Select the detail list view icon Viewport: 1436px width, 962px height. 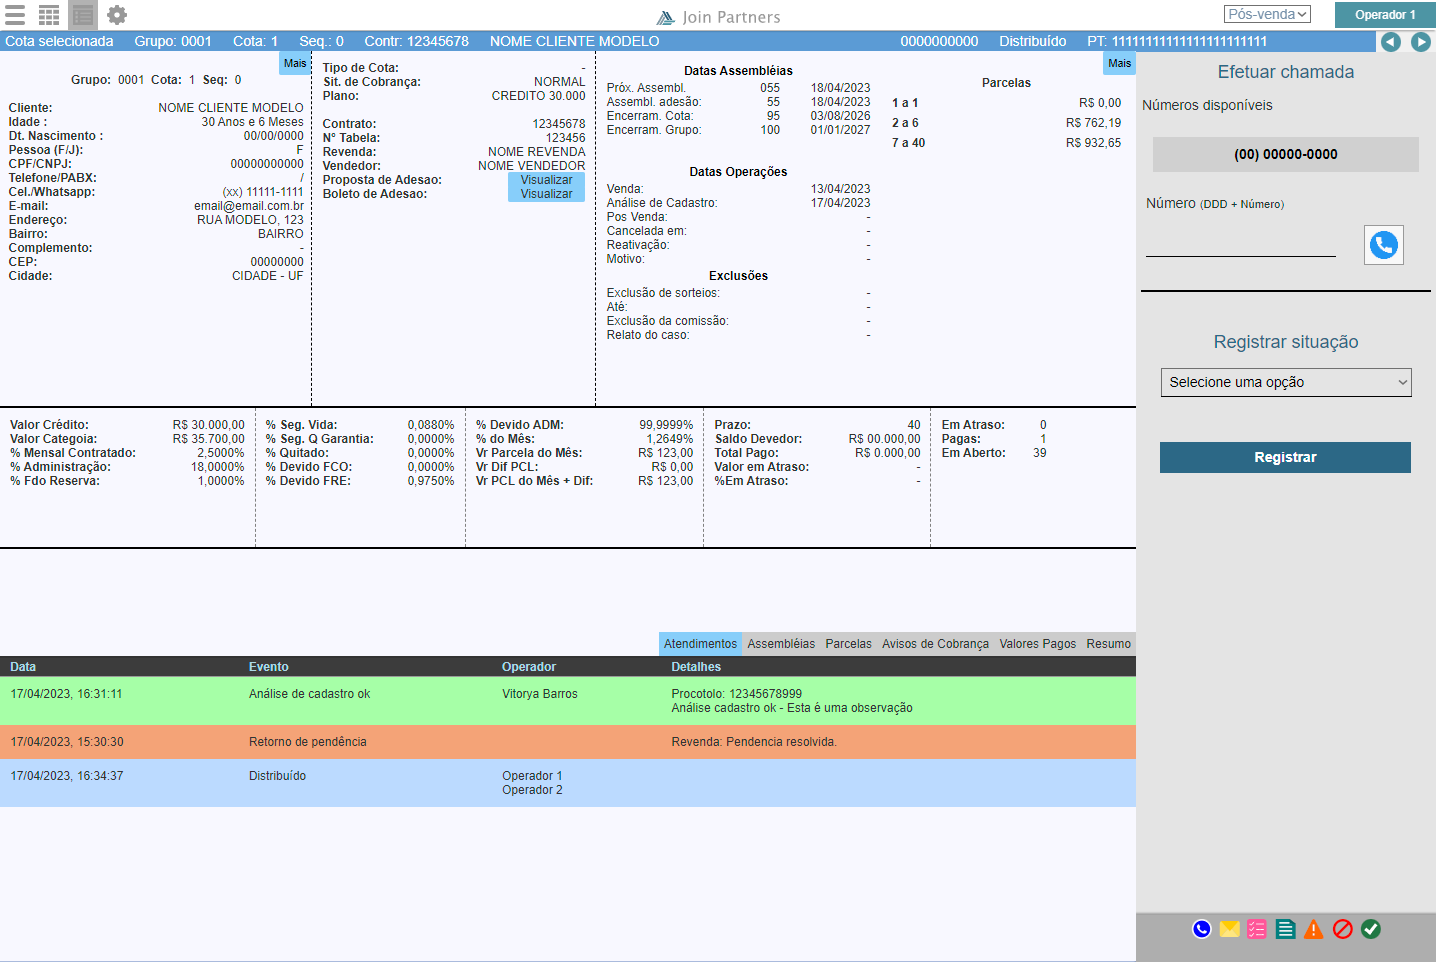(83, 15)
